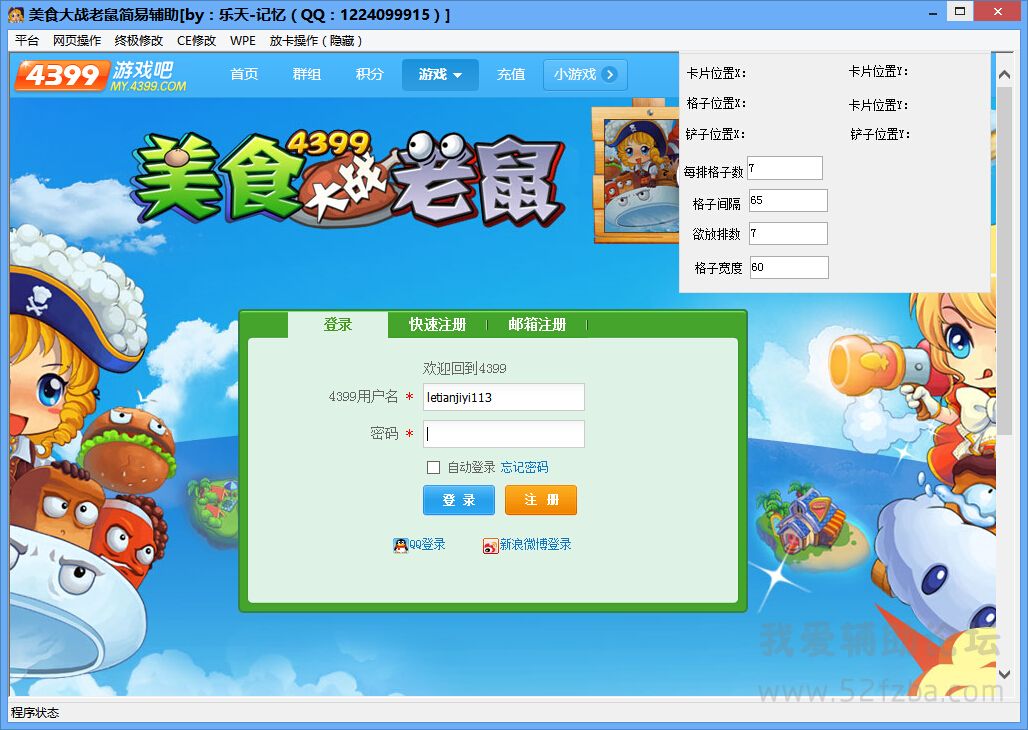Click the 忘记密码 link
The height and width of the screenshot is (730, 1028).
tap(524, 467)
